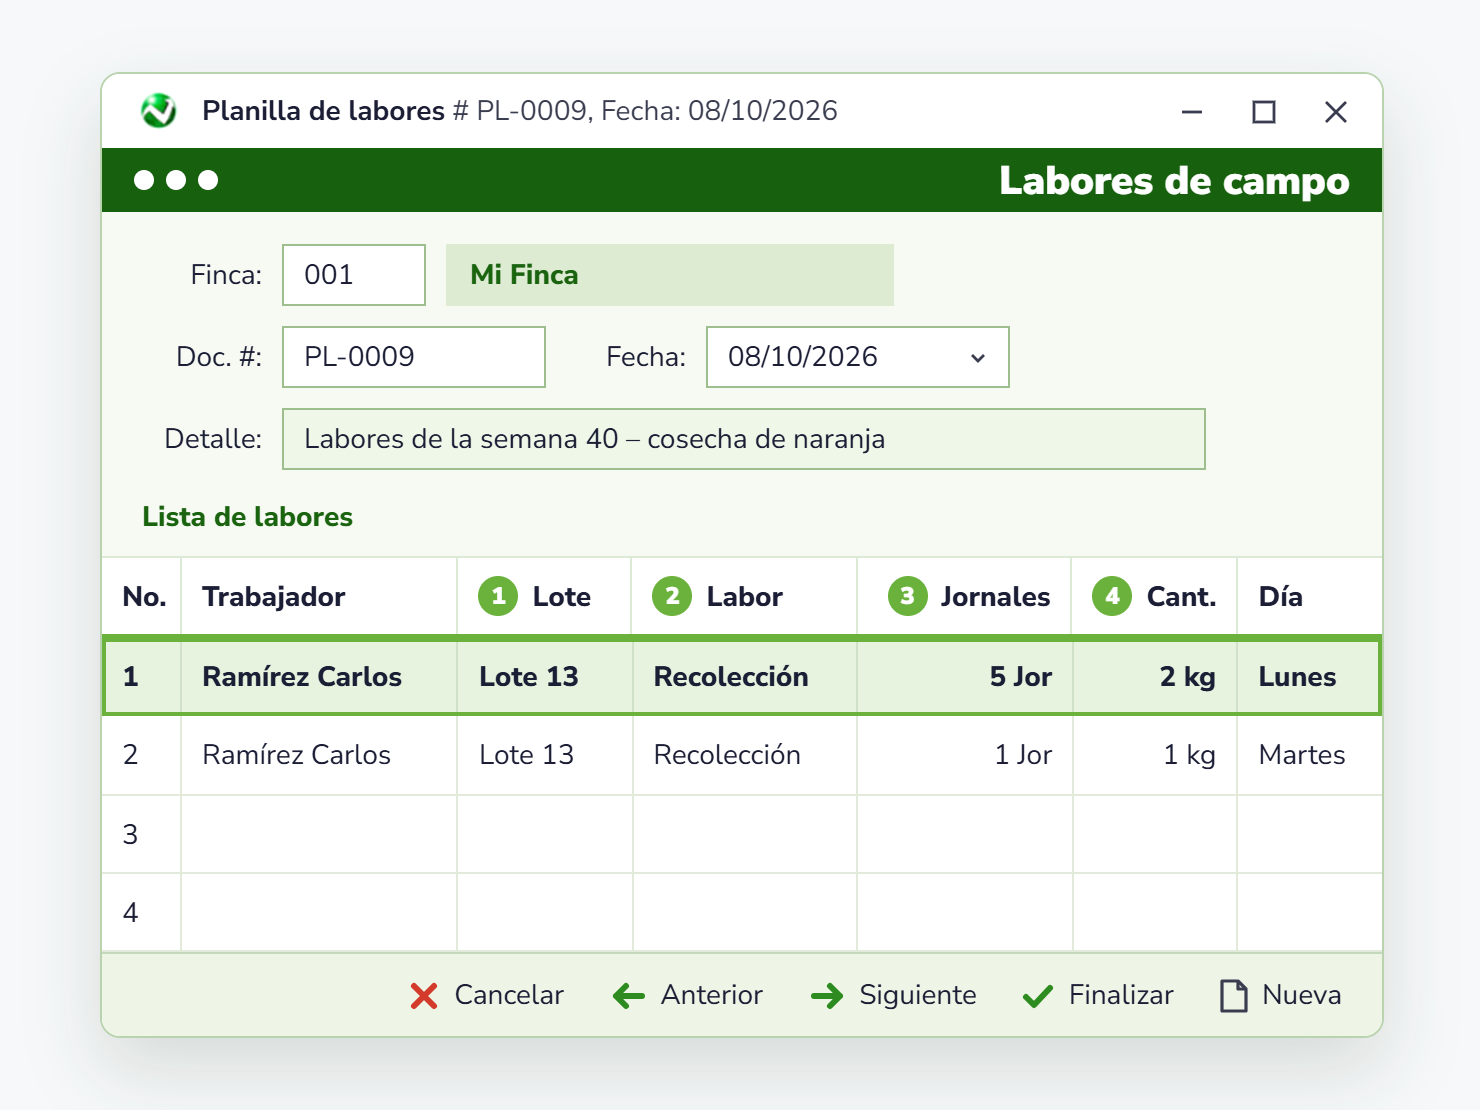The width and height of the screenshot is (1480, 1110).
Task: Click the checkmark Finalizar icon
Action: [x=1038, y=996]
